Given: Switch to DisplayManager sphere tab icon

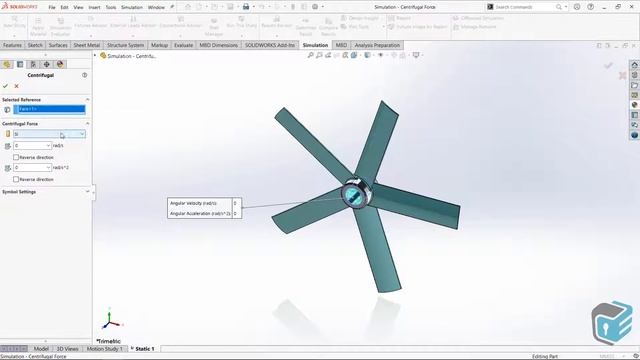Looking at the screenshot, I should point(60,64).
